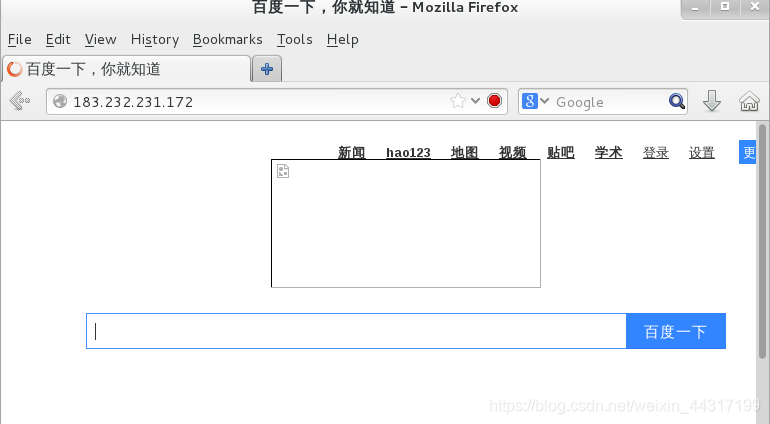
Task: Go to the Home page icon
Action: 749,101
